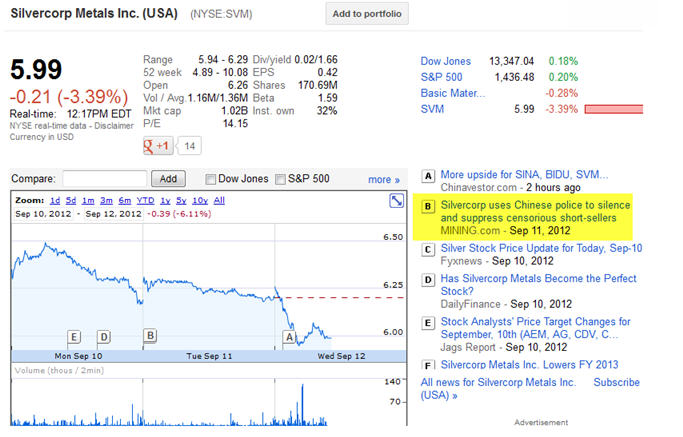Click the B flag marker on the chart
683x437 pixels.
click(x=150, y=336)
